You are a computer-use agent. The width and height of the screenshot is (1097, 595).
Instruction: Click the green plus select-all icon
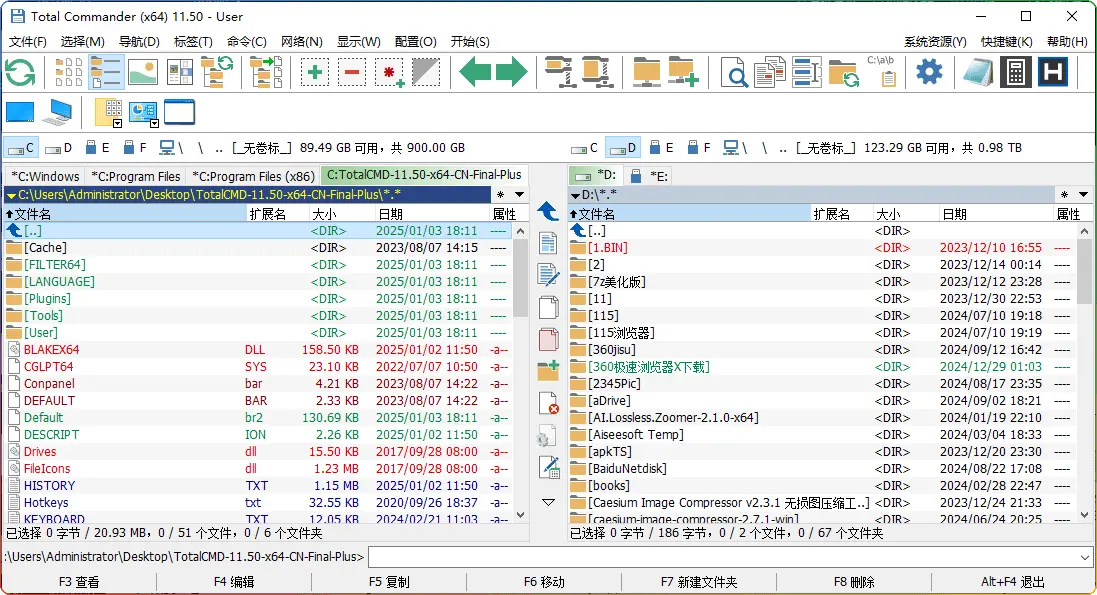click(x=315, y=72)
